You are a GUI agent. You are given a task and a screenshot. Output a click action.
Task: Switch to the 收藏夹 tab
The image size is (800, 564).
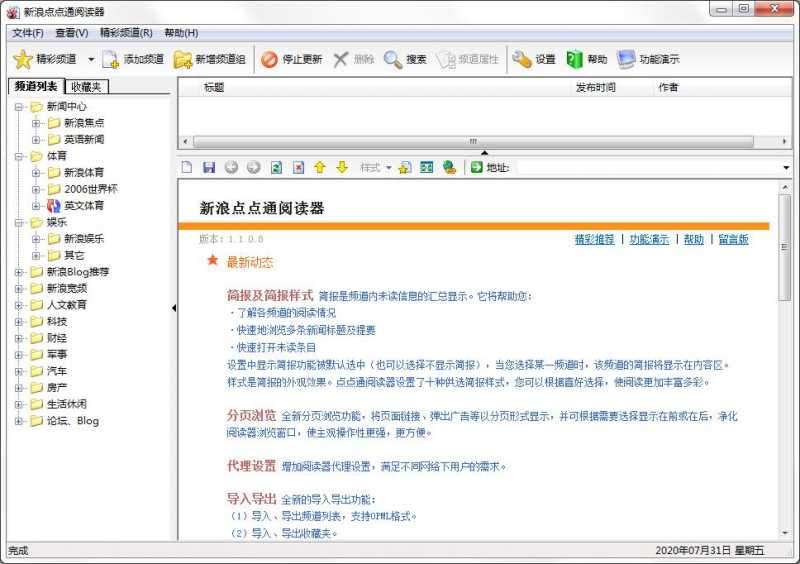click(x=86, y=87)
